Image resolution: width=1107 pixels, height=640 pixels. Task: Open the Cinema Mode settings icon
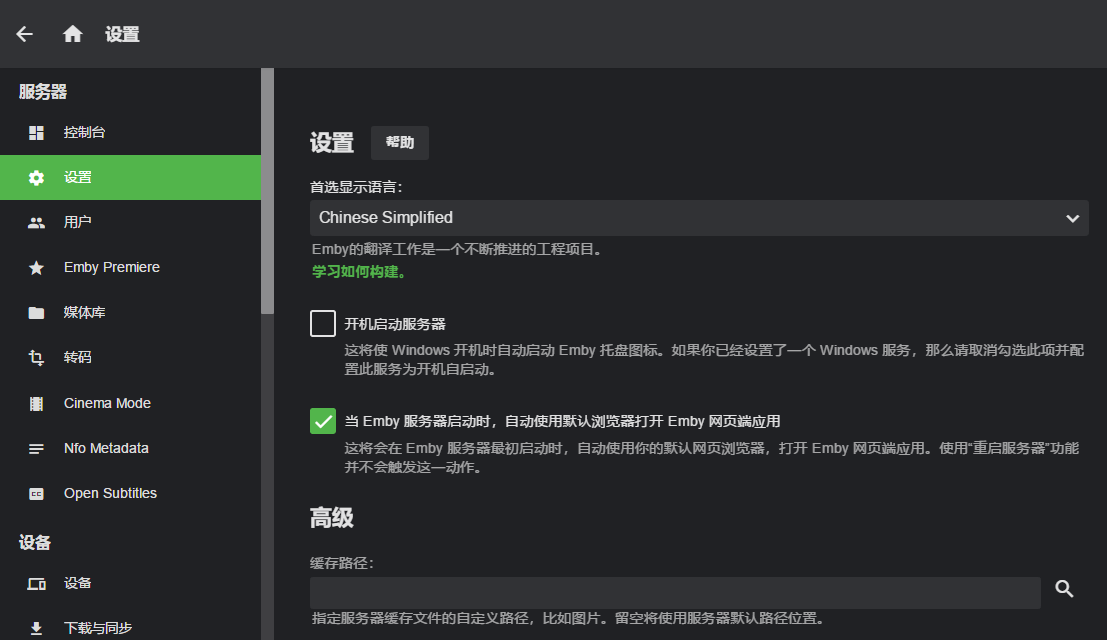37,402
